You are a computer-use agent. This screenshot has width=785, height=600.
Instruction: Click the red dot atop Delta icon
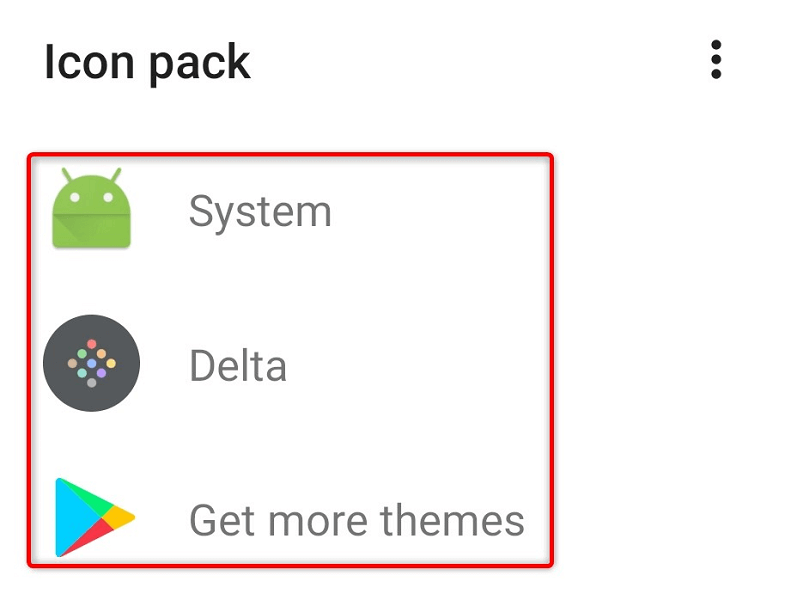tap(92, 344)
